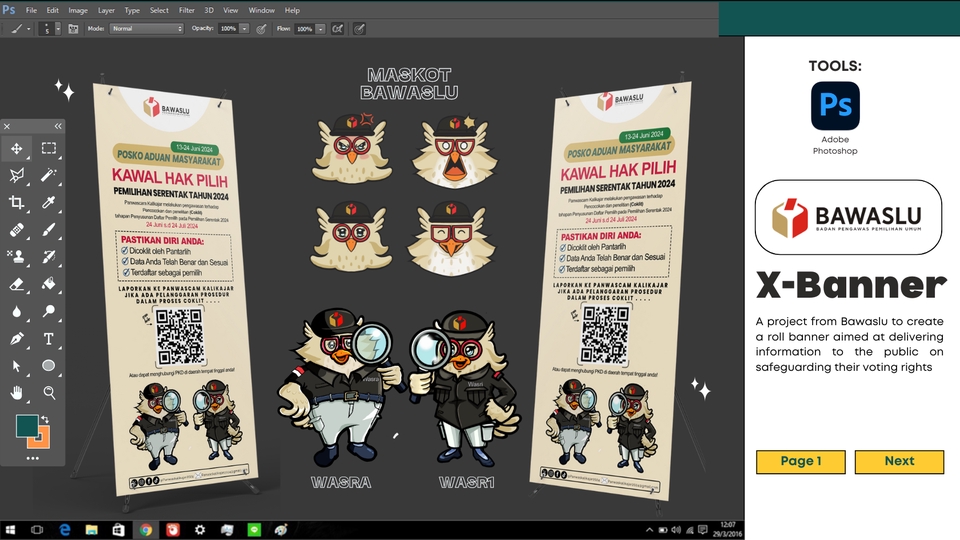Select the Path Selection arrow tool
960x540 pixels.
click(17, 366)
